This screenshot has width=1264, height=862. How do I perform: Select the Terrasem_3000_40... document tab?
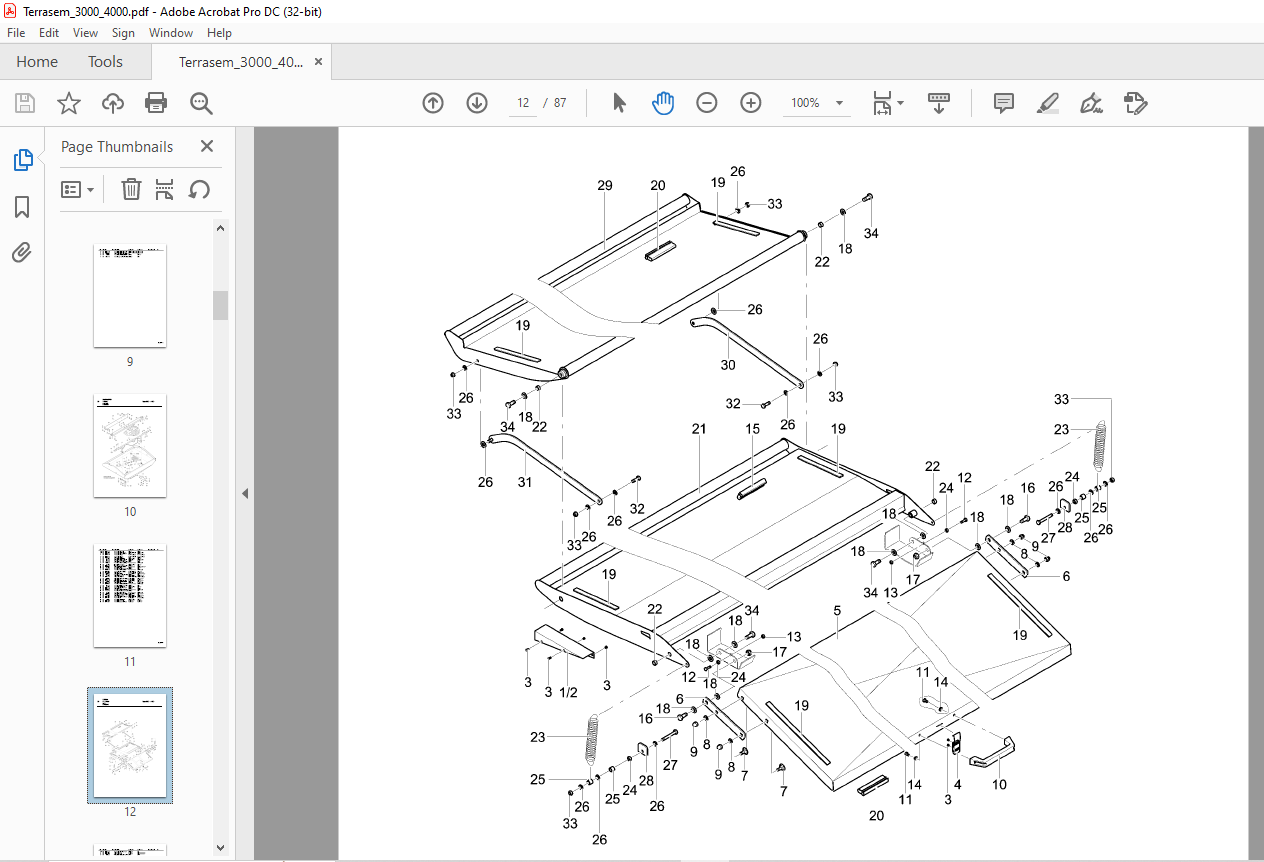pyautogui.click(x=241, y=62)
